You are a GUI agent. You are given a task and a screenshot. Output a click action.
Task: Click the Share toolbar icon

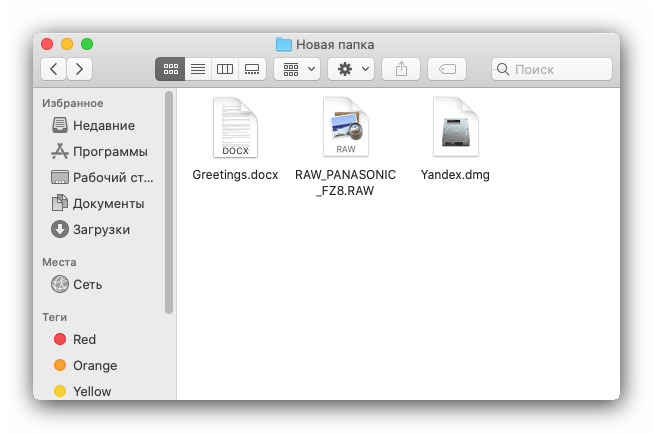[x=401, y=69]
